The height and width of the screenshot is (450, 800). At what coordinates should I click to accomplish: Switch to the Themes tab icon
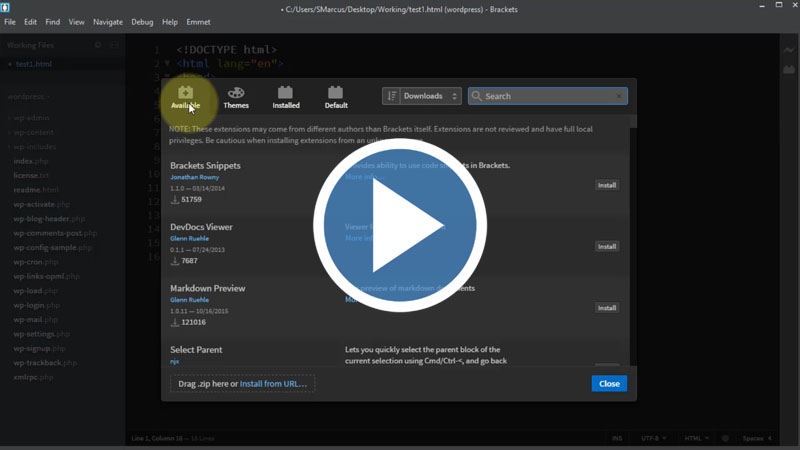click(236, 96)
